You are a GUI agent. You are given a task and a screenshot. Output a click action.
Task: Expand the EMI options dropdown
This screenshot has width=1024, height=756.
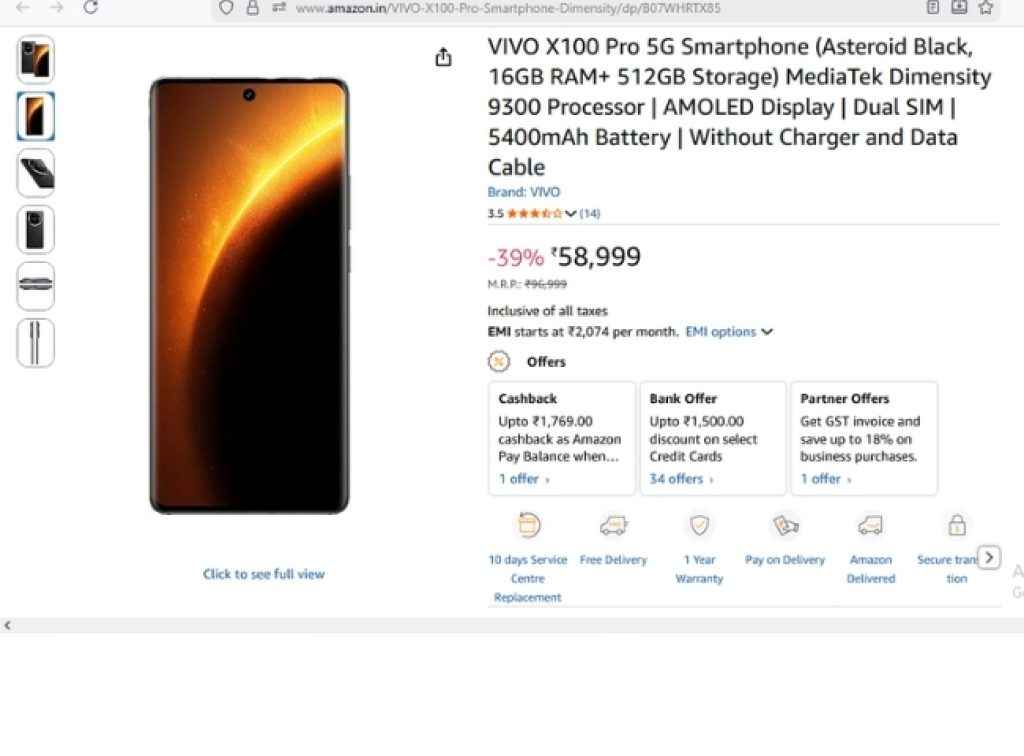tap(728, 332)
